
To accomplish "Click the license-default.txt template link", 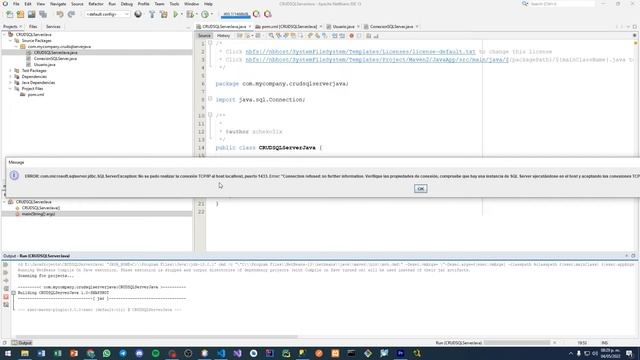I will point(360,52).
